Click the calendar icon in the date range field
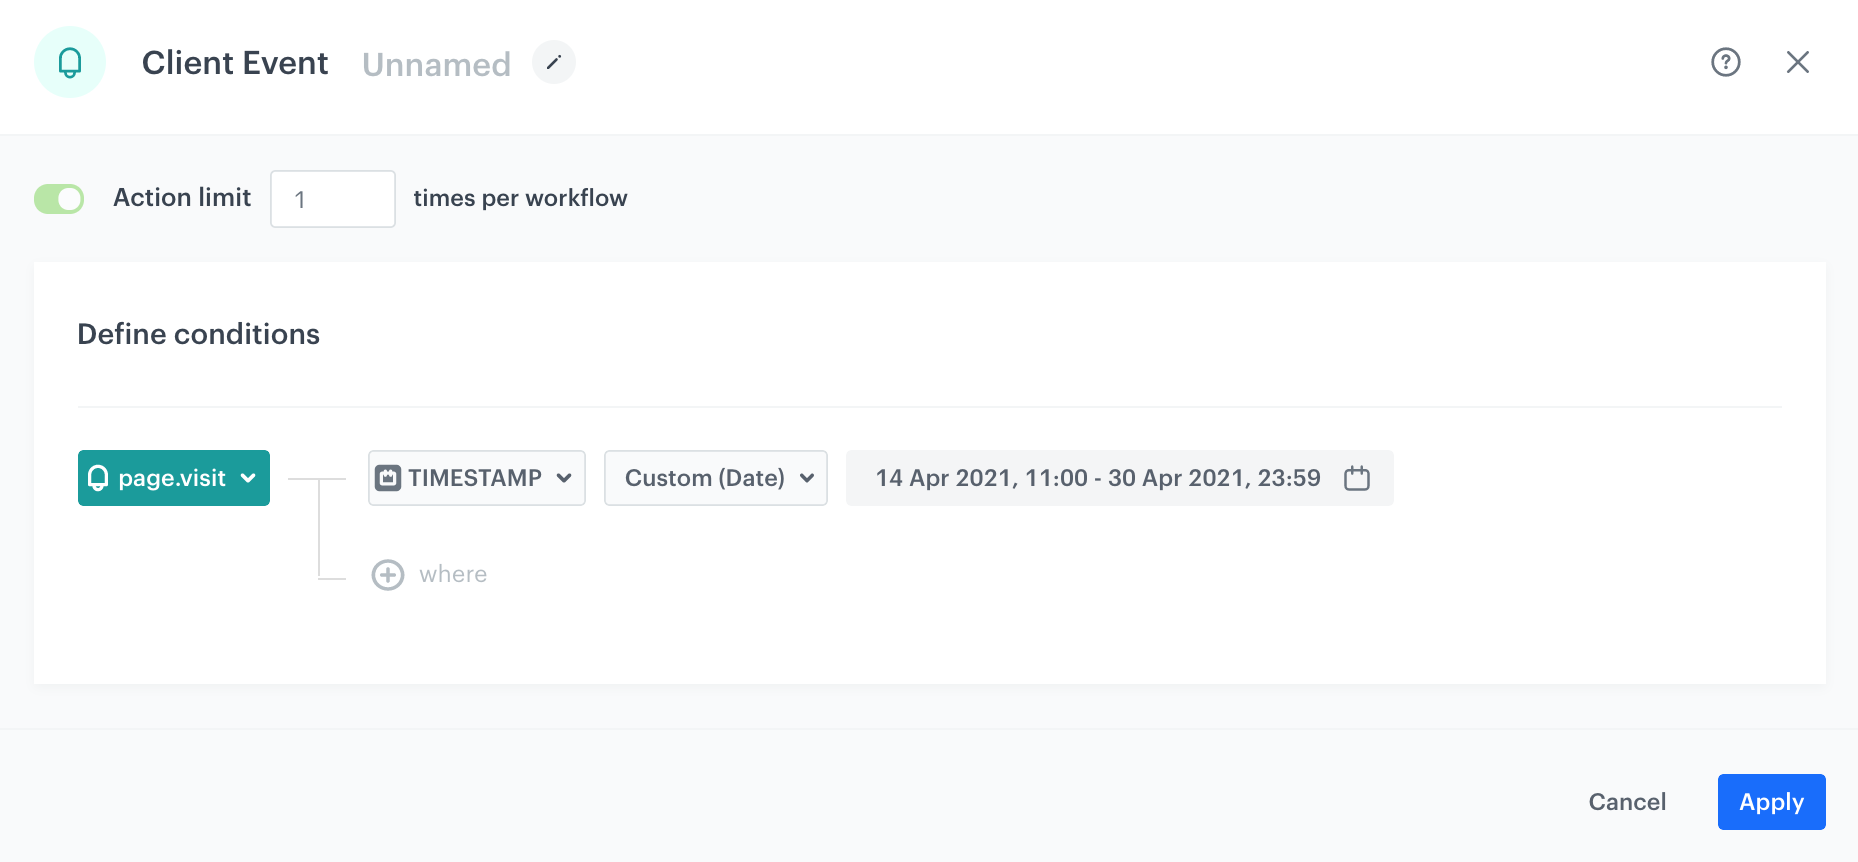 [x=1356, y=478]
